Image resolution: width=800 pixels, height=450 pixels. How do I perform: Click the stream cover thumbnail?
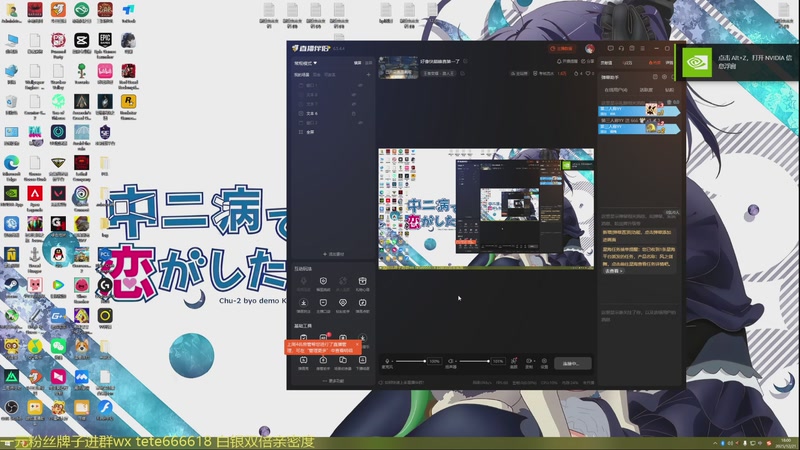tap(398, 67)
